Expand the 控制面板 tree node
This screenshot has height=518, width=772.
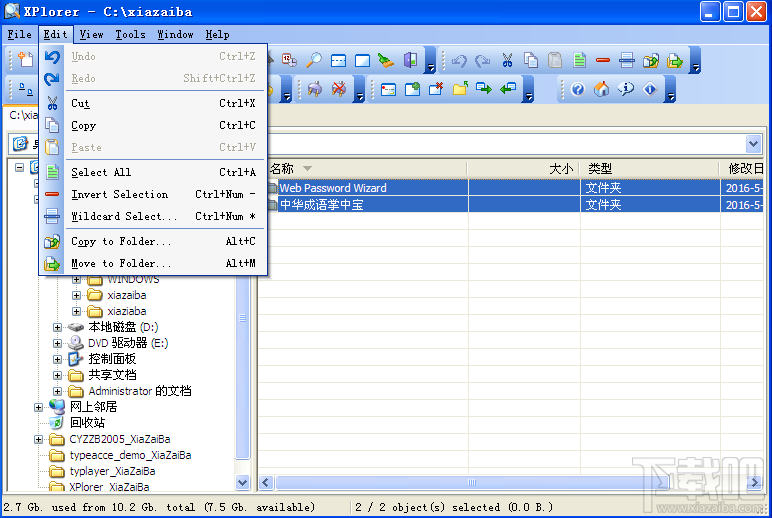click(57, 359)
